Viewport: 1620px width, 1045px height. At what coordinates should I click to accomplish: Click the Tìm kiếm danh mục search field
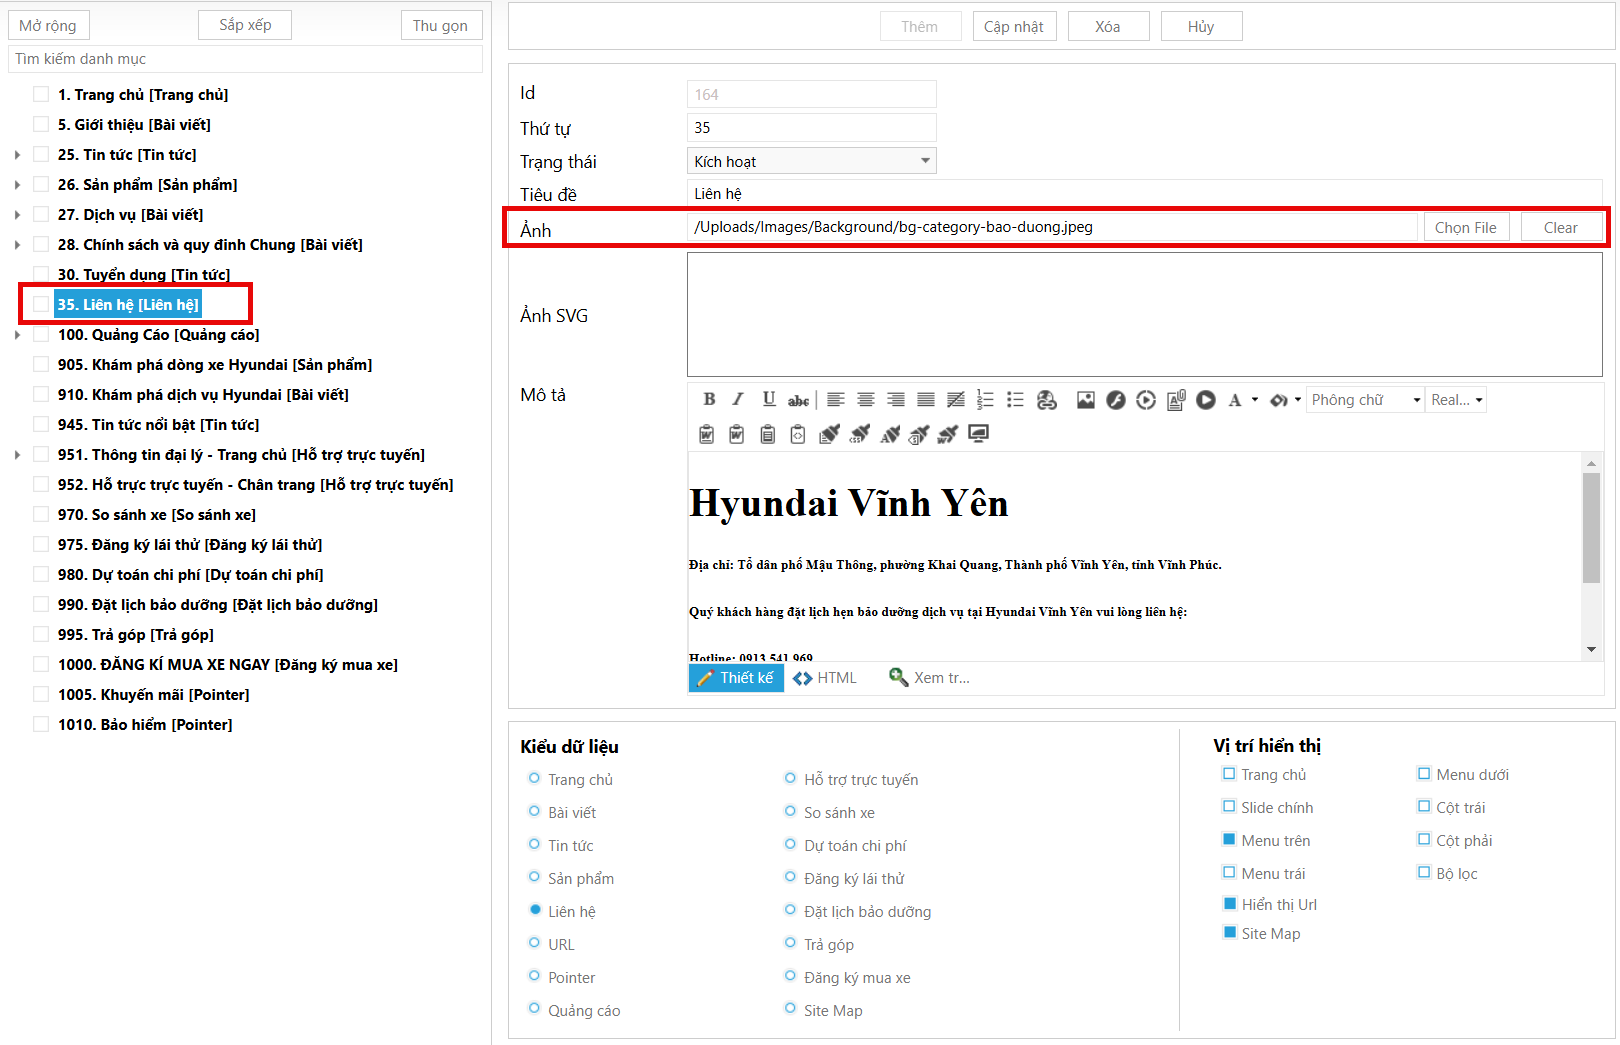tap(245, 59)
